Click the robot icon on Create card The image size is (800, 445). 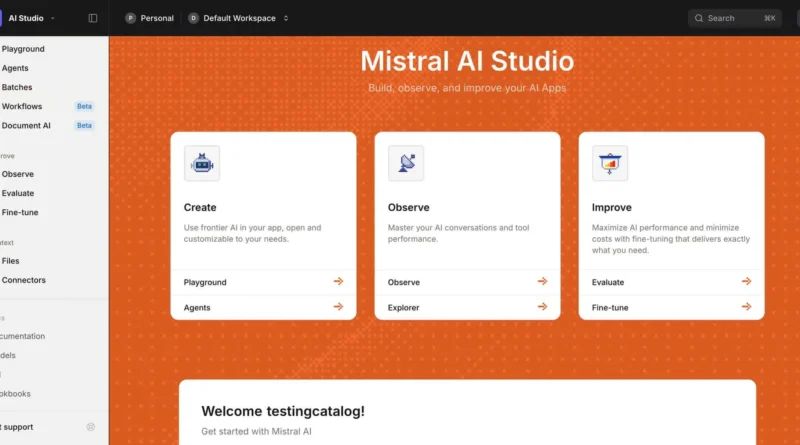coord(202,163)
